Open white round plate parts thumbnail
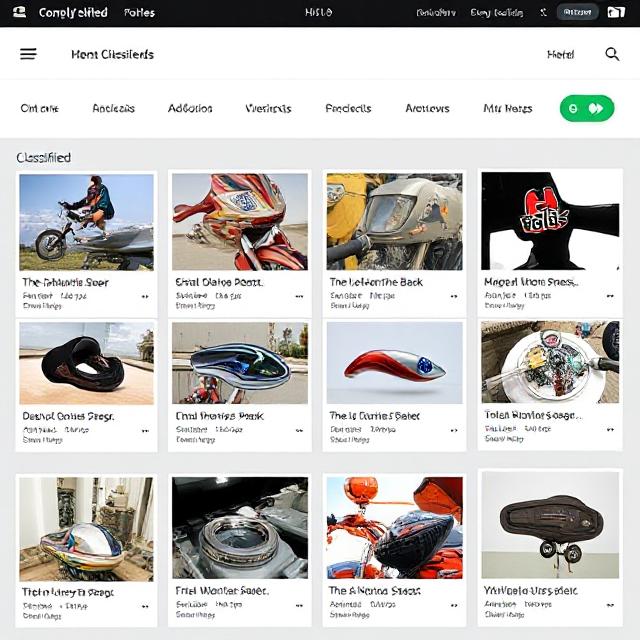640x640 pixels. (550, 362)
